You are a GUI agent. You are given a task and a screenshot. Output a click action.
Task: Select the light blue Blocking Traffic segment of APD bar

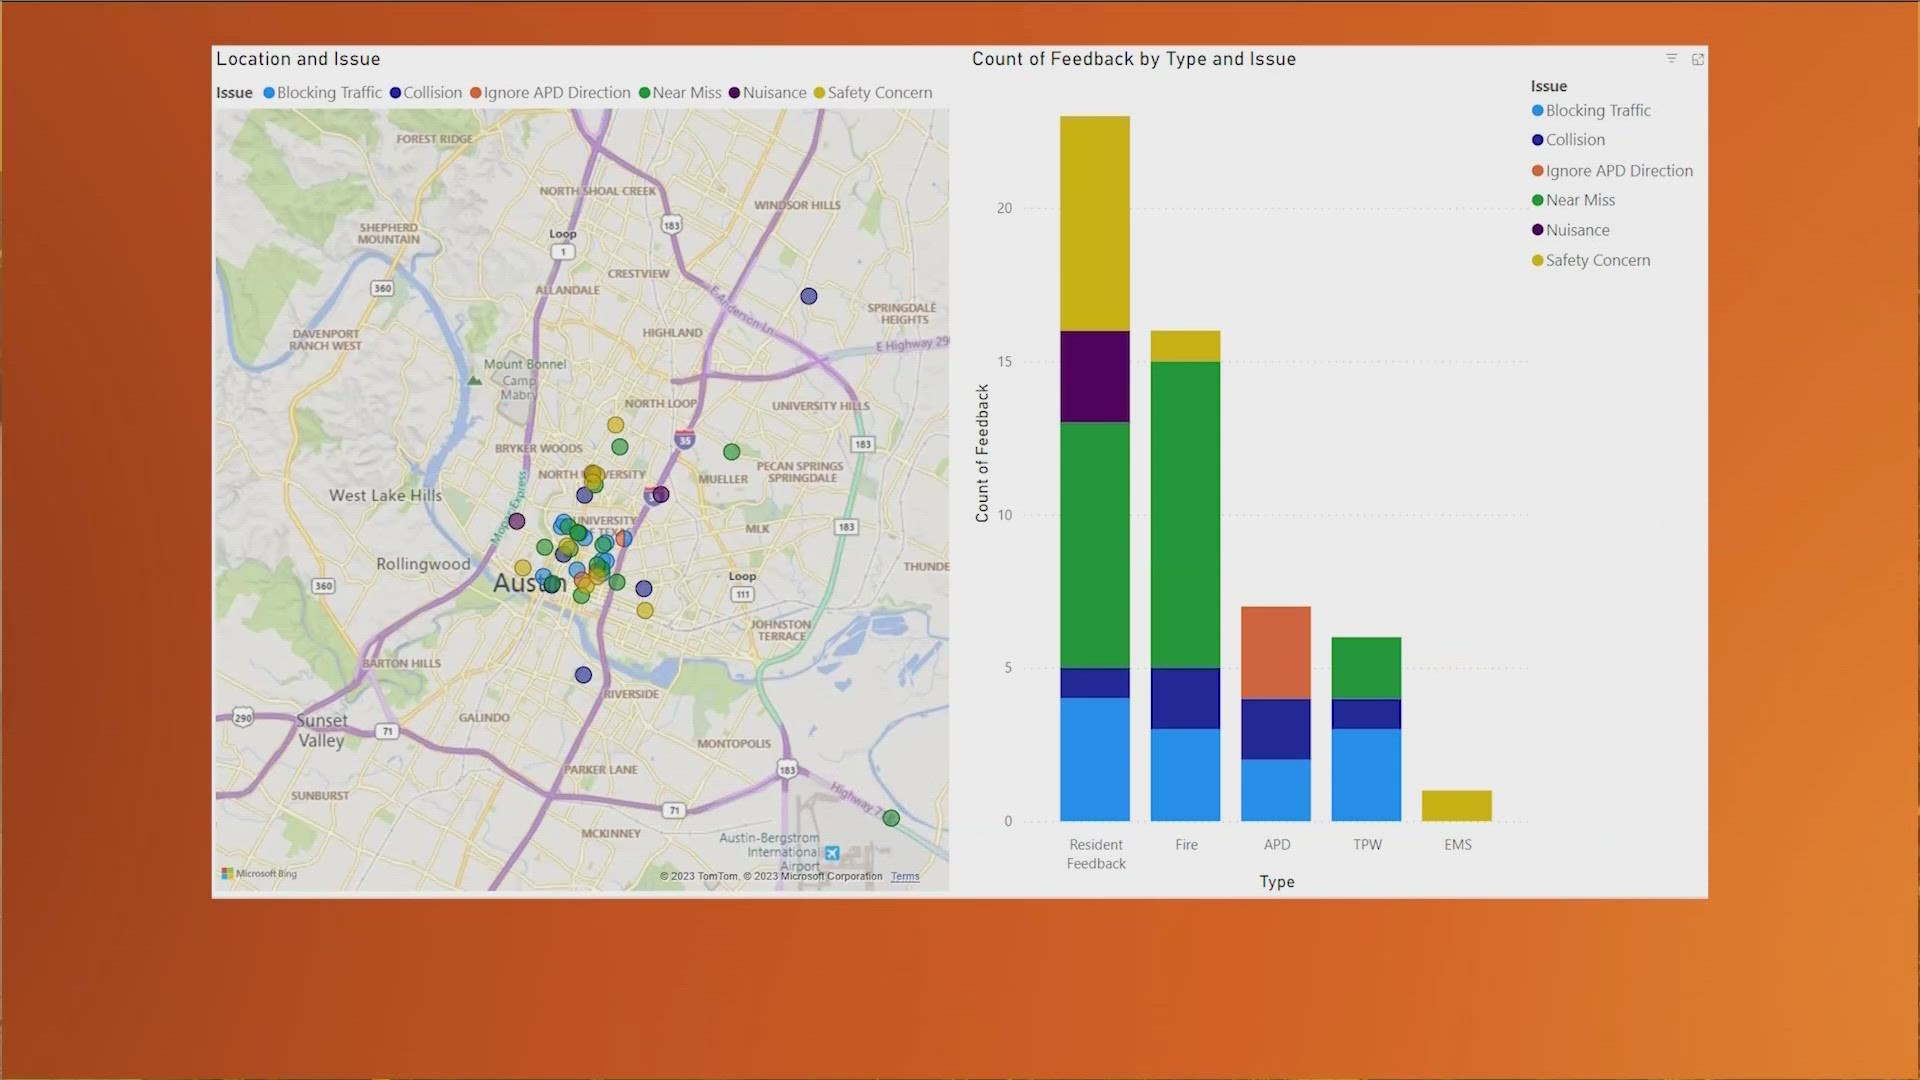[x=1276, y=790]
